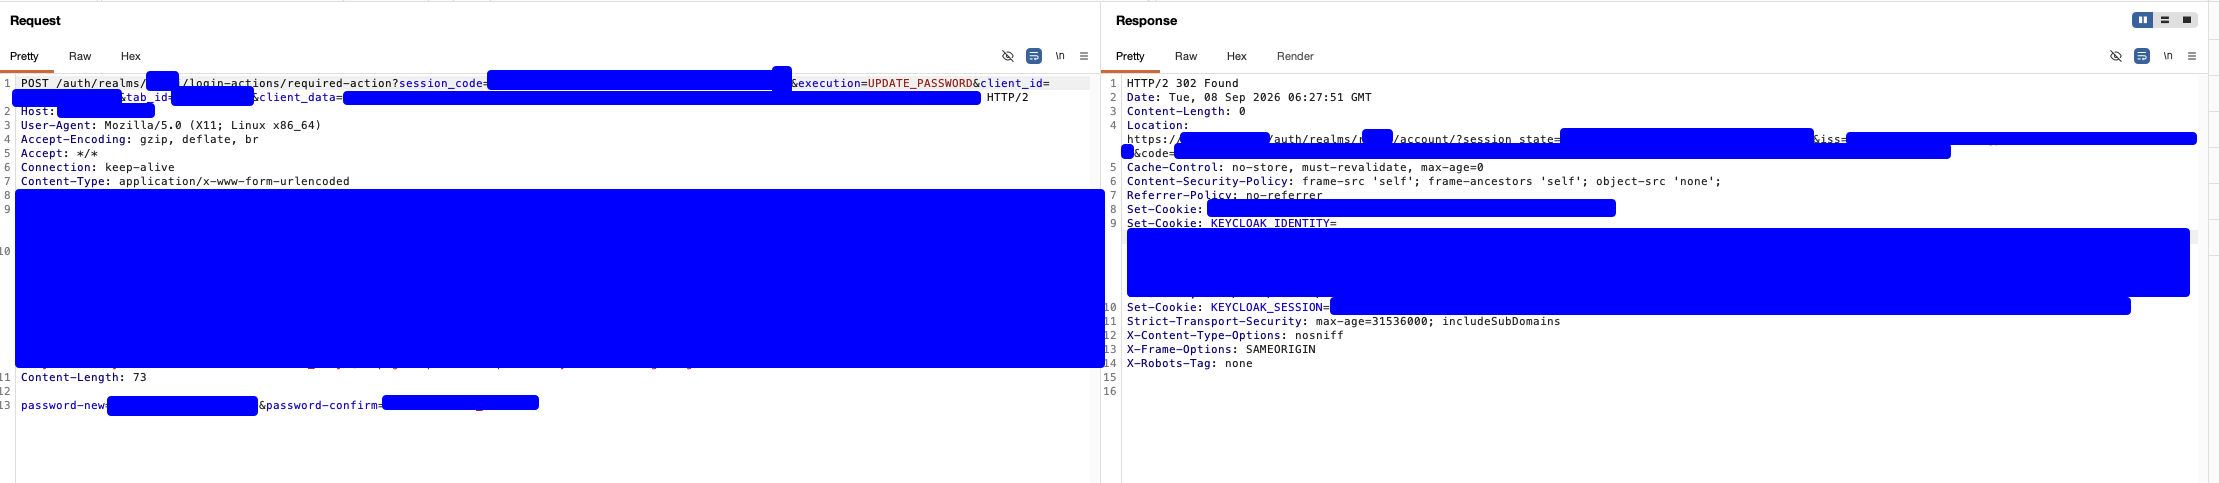The image size is (2219, 483).
Task: Toggle \n non-printable characters in Response panel
Action: pos(2168,56)
